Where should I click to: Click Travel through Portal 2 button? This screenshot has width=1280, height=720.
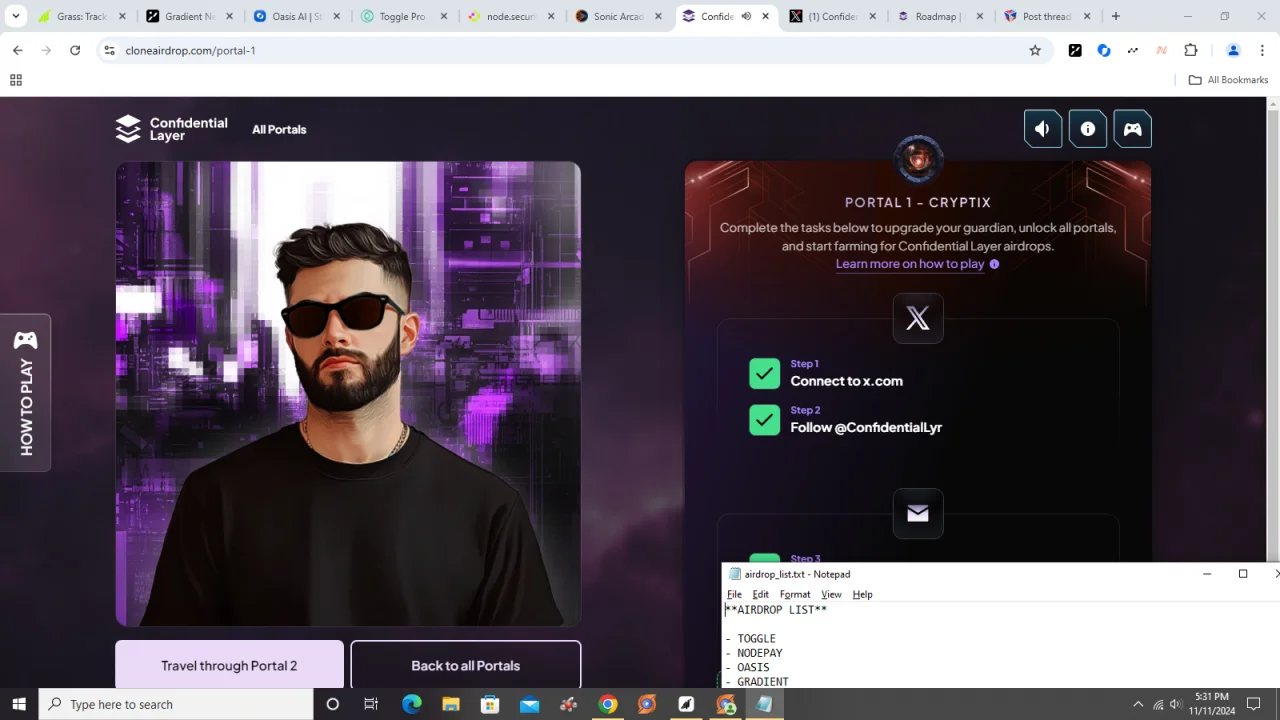[x=229, y=665]
